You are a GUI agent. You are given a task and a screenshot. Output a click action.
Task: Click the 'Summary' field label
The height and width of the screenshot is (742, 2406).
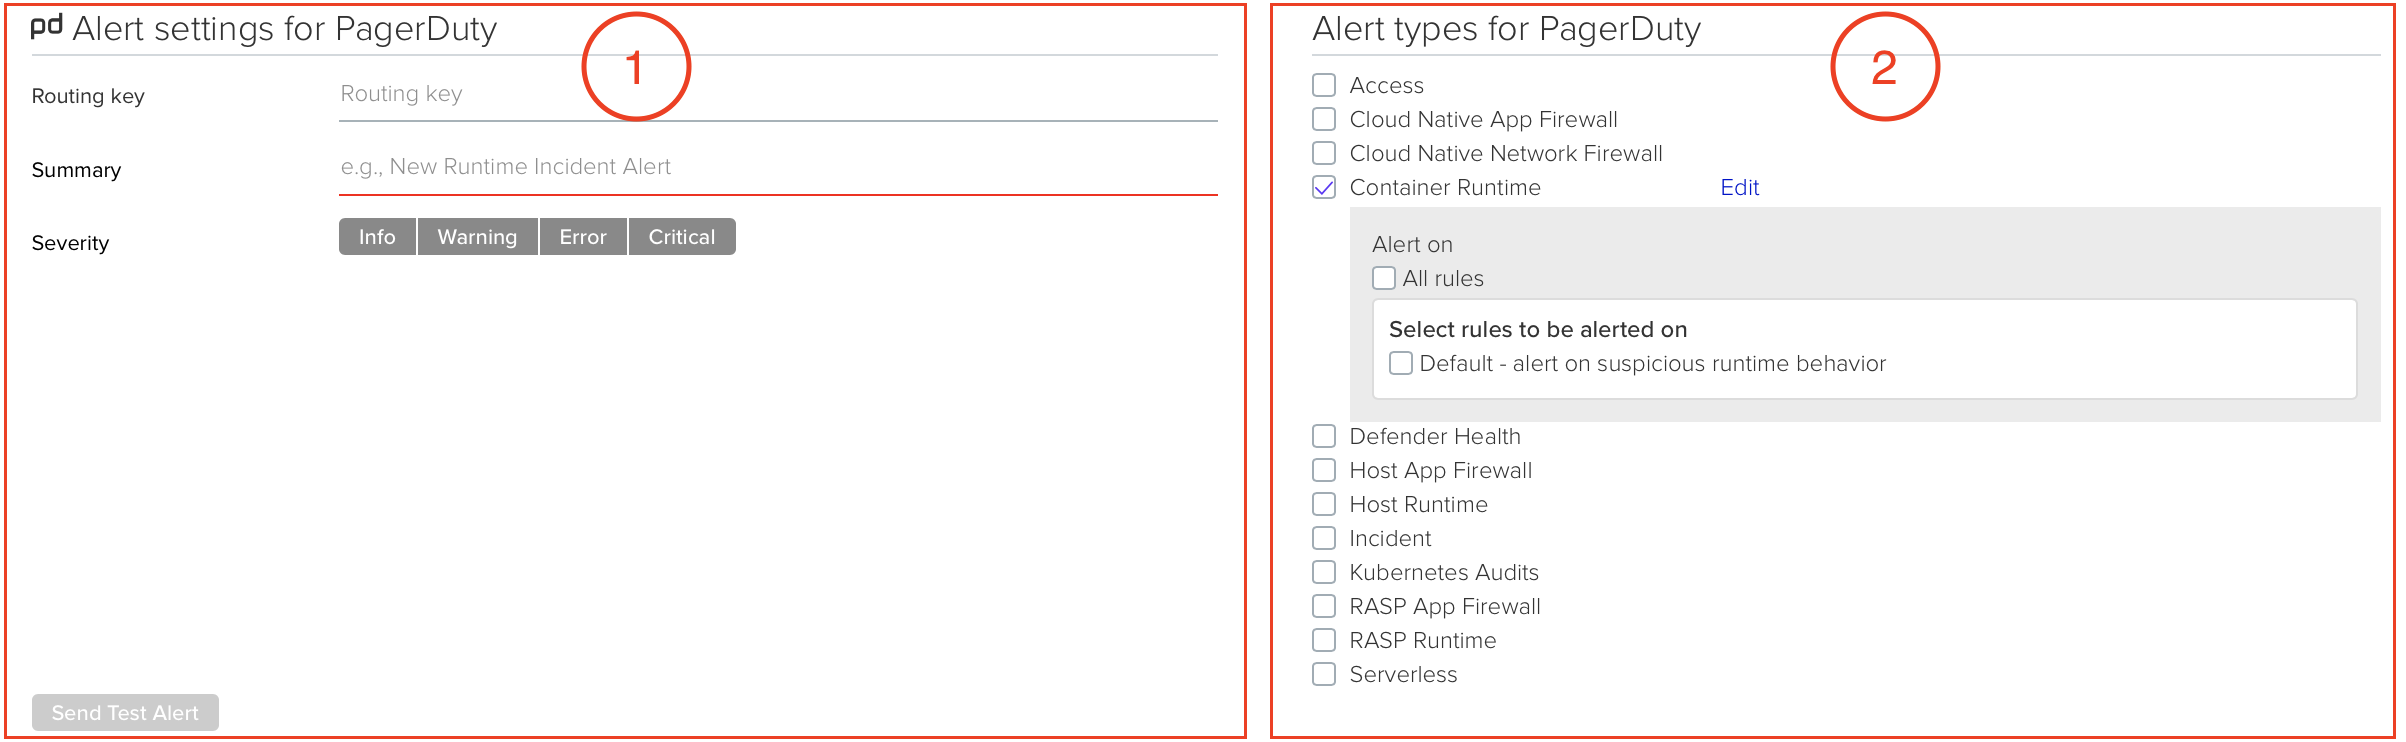pyautogui.click(x=76, y=170)
